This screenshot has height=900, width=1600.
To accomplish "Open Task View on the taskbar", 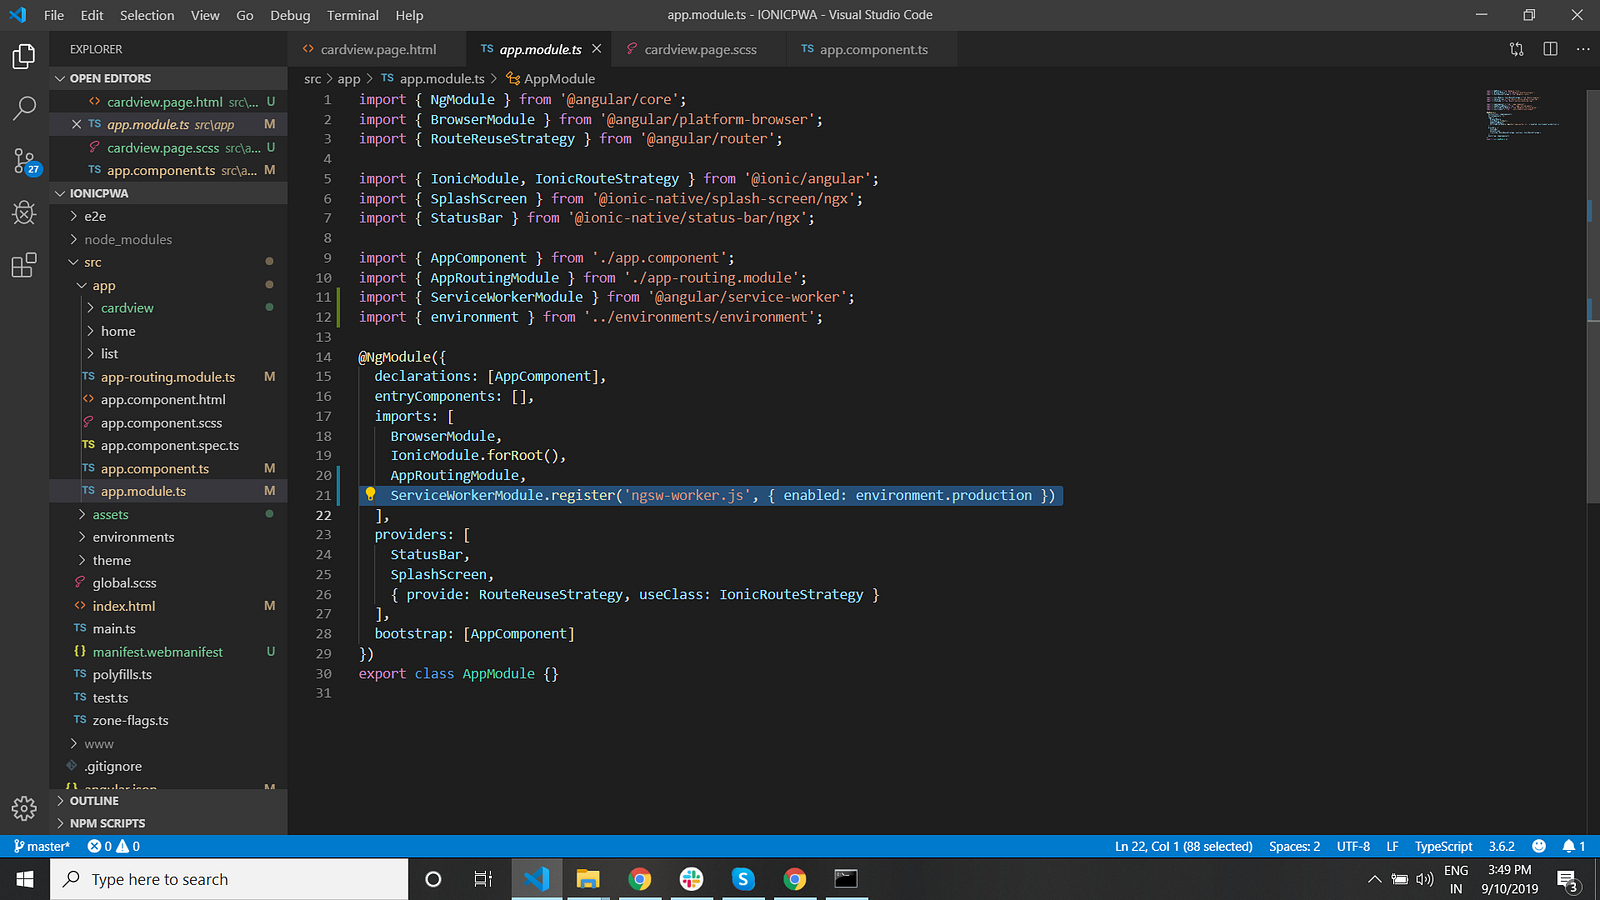I will tap(483, 879).
